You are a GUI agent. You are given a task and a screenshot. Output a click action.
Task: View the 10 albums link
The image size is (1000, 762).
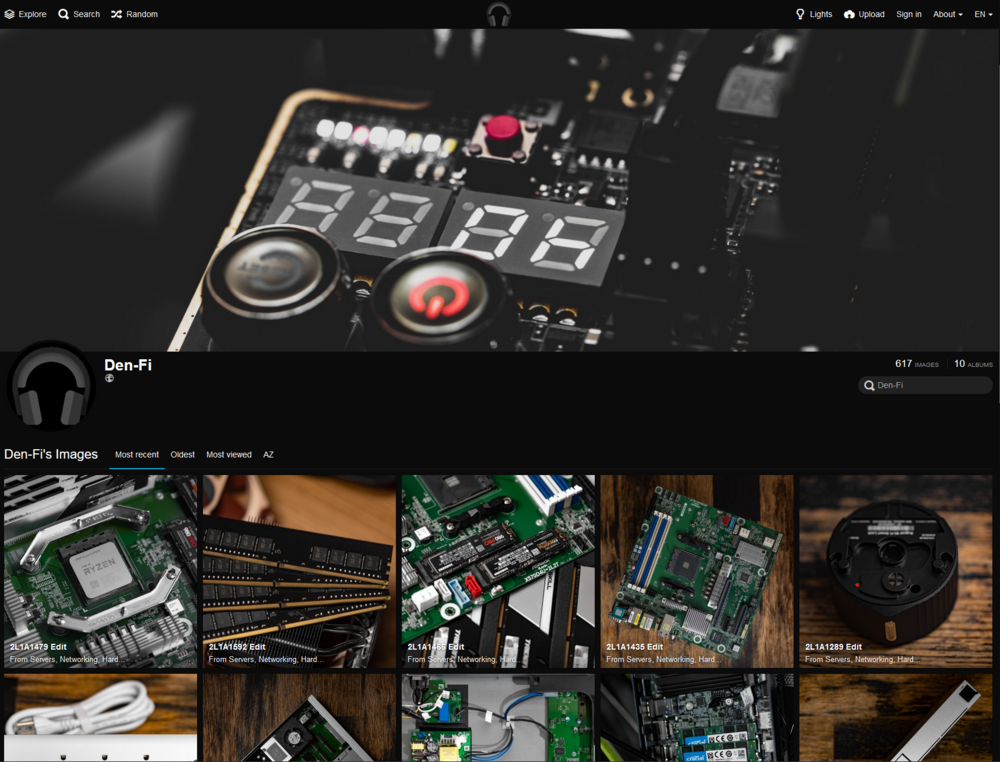(x=972, y=364)
